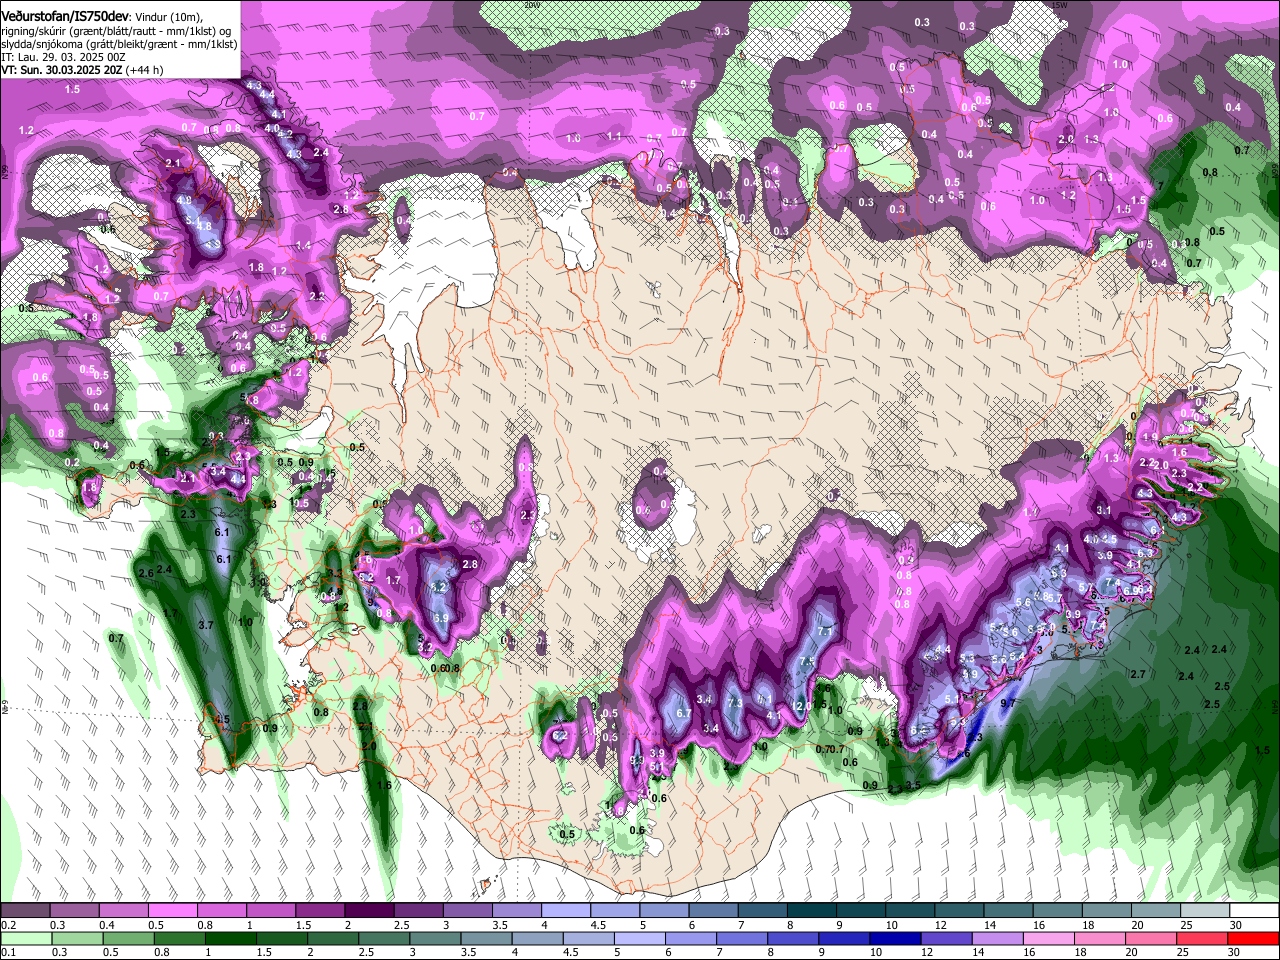
Task: Click the 7.3 snowfall value on the map
Action: (736, 703)
